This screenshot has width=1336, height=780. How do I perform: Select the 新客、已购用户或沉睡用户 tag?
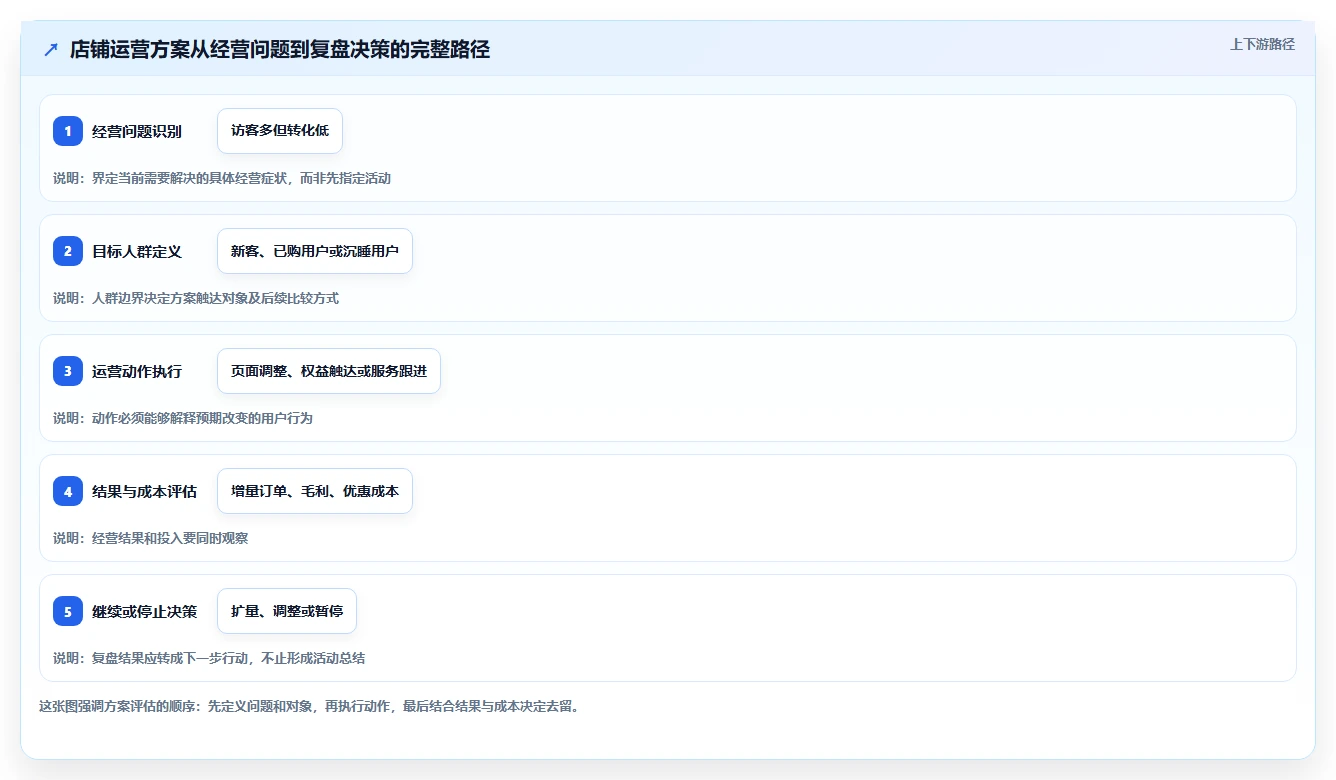click(315, 251)
